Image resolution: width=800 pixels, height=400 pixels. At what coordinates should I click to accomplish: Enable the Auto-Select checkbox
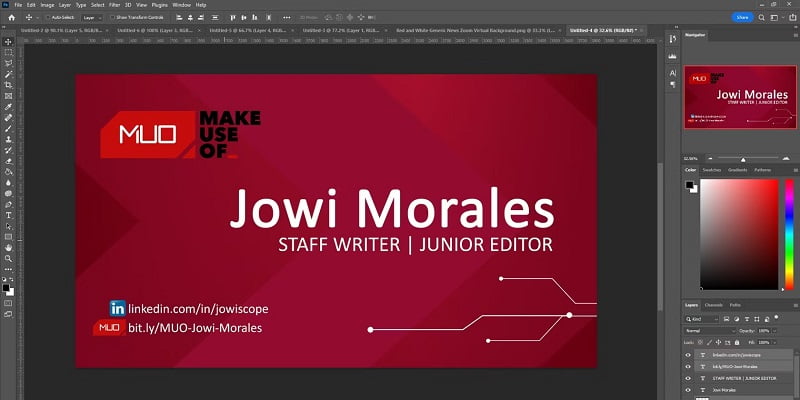click(x=47, y=17)
